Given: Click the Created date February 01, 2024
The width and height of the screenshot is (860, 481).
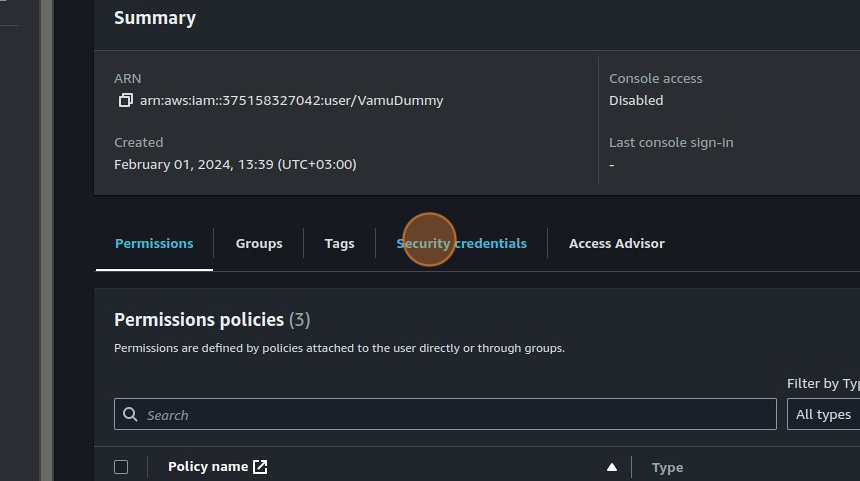Looking at the screenshot, I should pos(235,164).
